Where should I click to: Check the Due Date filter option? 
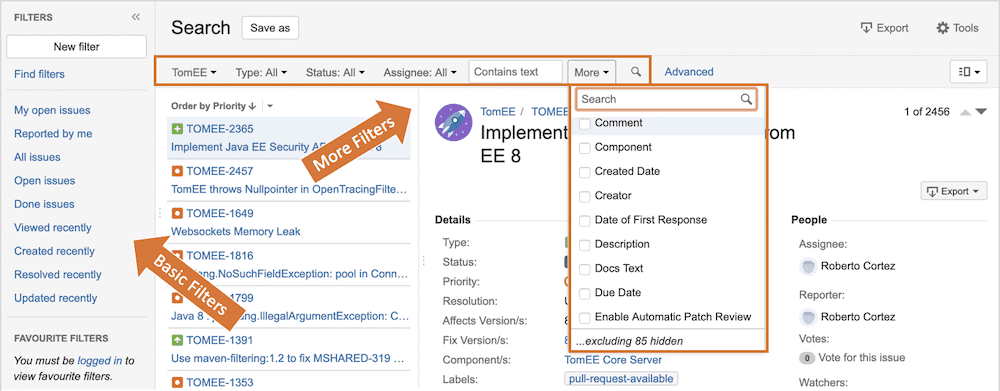(584, 293)
